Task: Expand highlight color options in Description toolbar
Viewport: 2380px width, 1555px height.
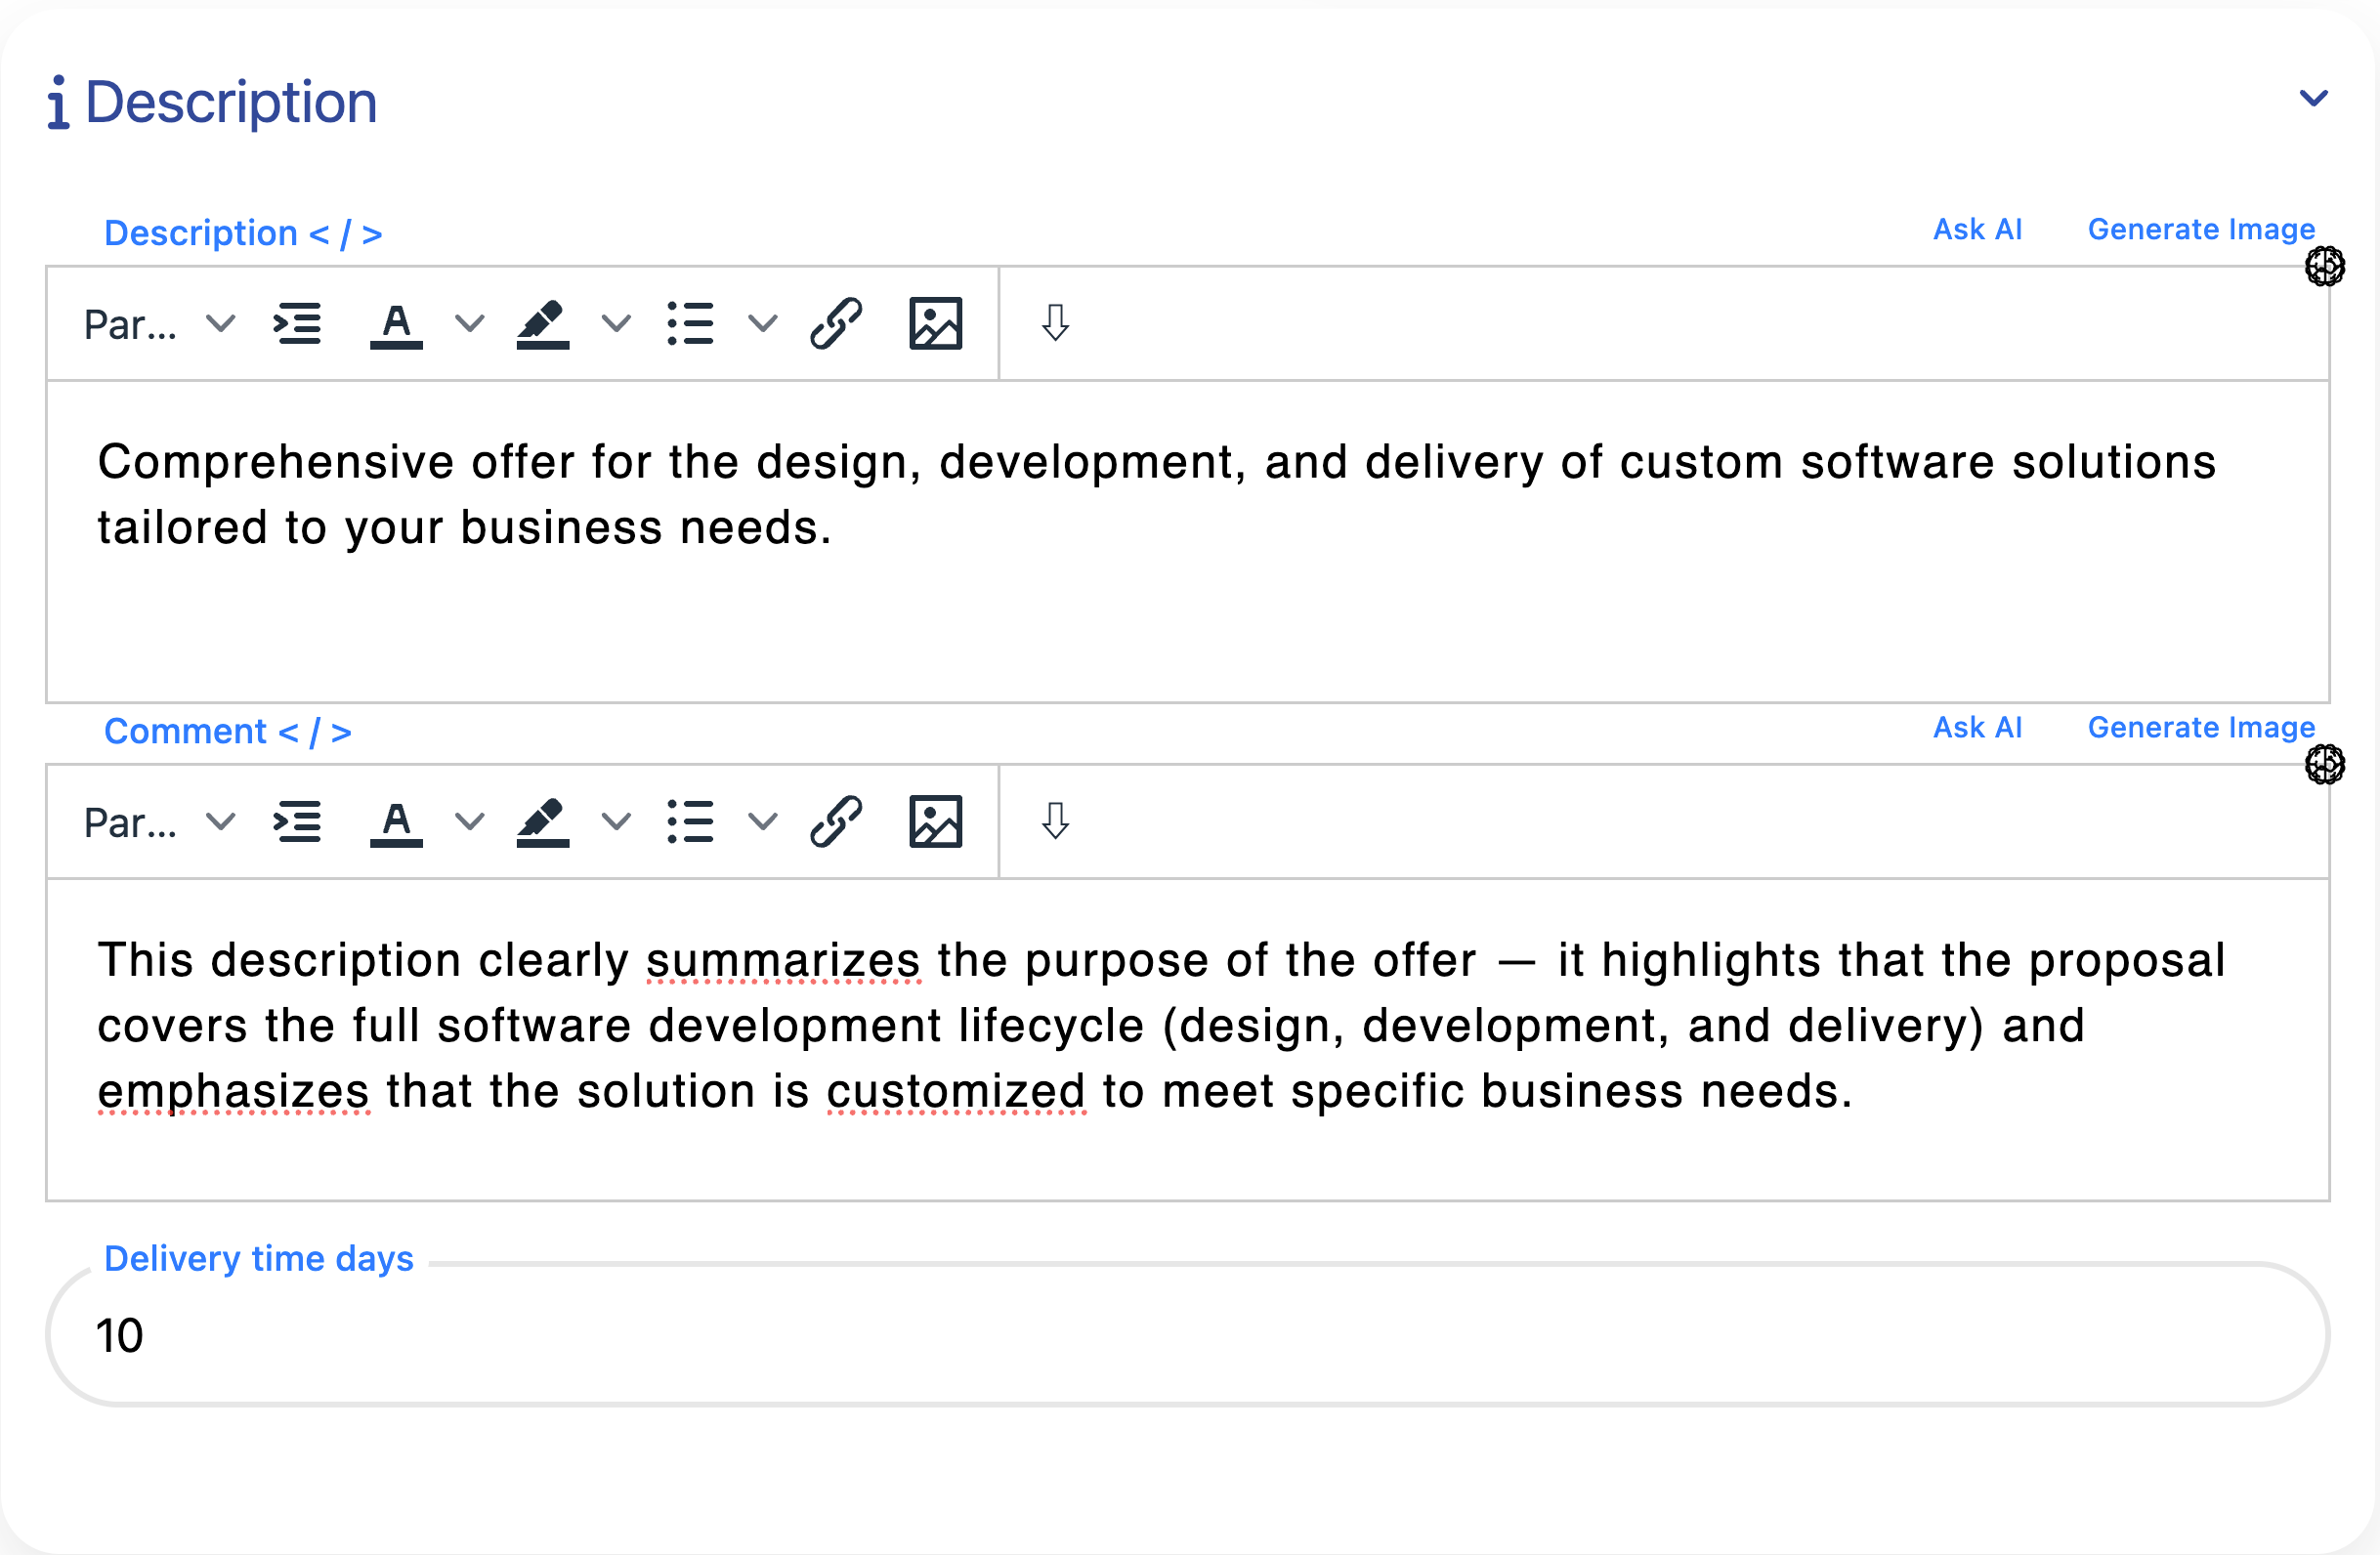Action: (616, 323)
